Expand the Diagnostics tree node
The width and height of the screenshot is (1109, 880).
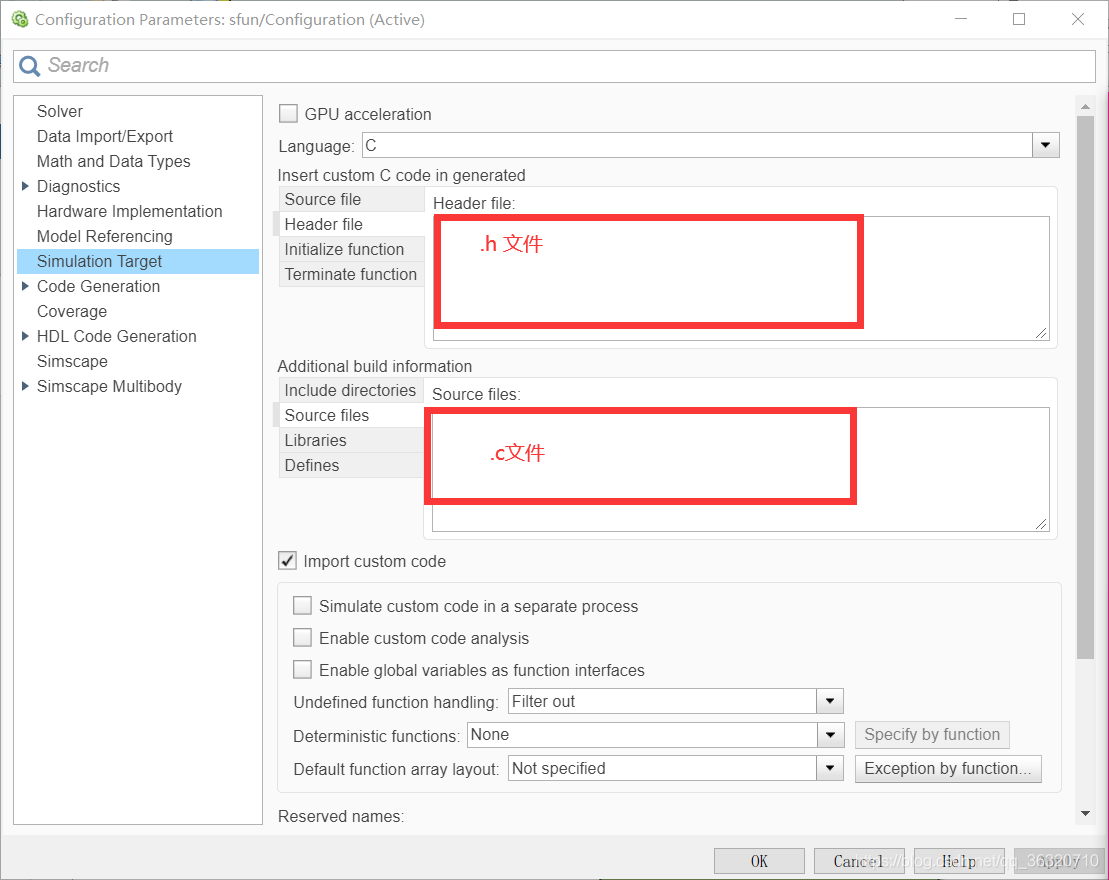(x=25, y=186)
